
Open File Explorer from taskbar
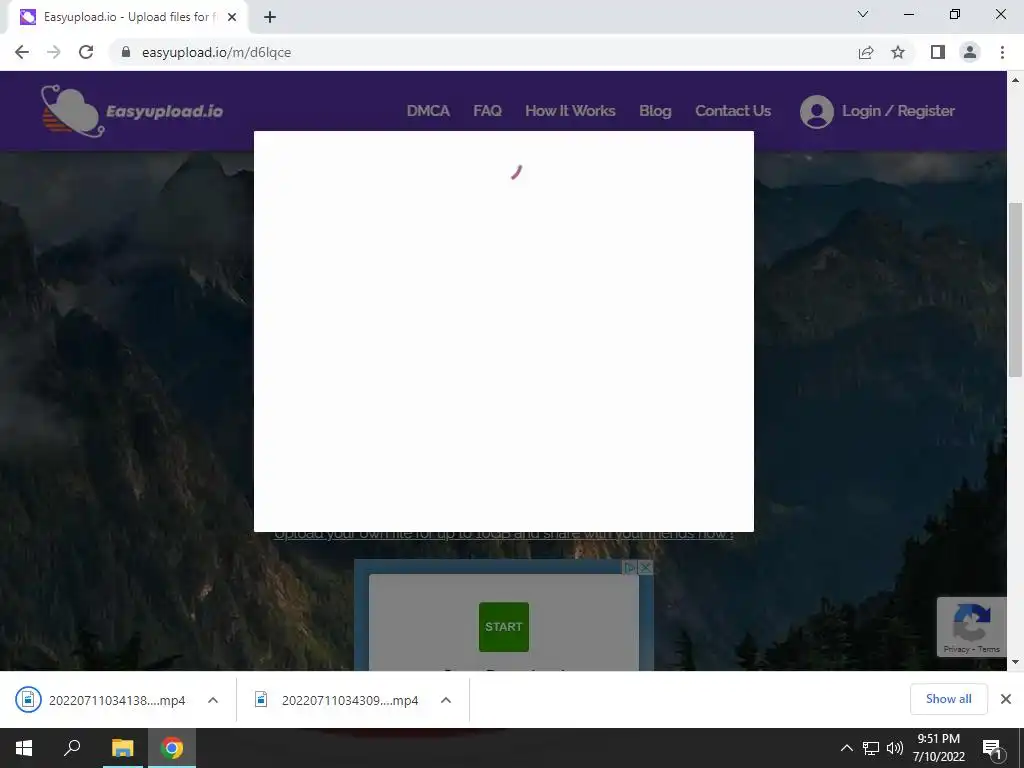123,748
